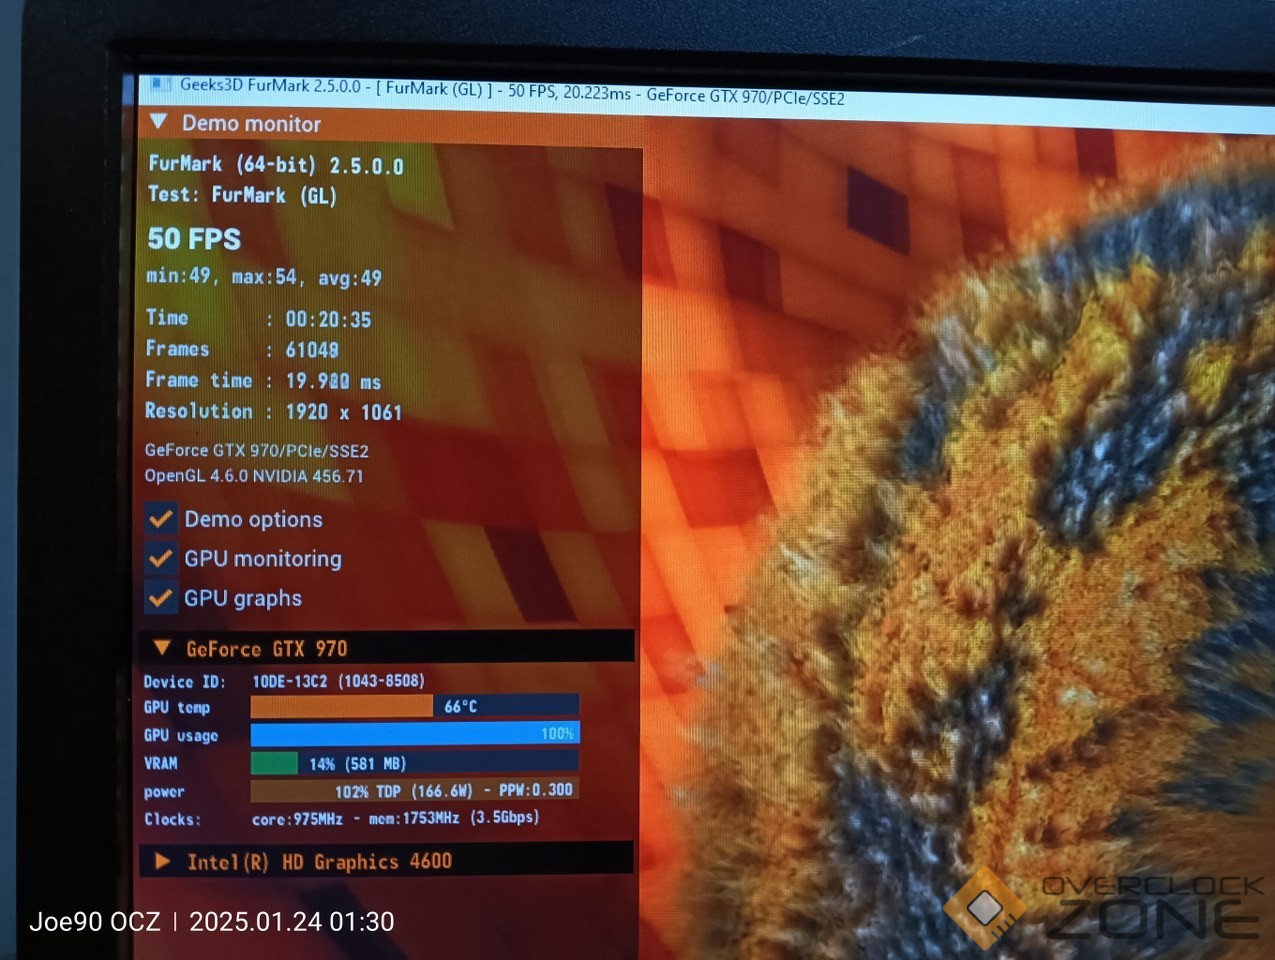Click the OpenGL 4.6.0 NVIDIA driver text
1275x960 pixels.
(x=254, y=476)
